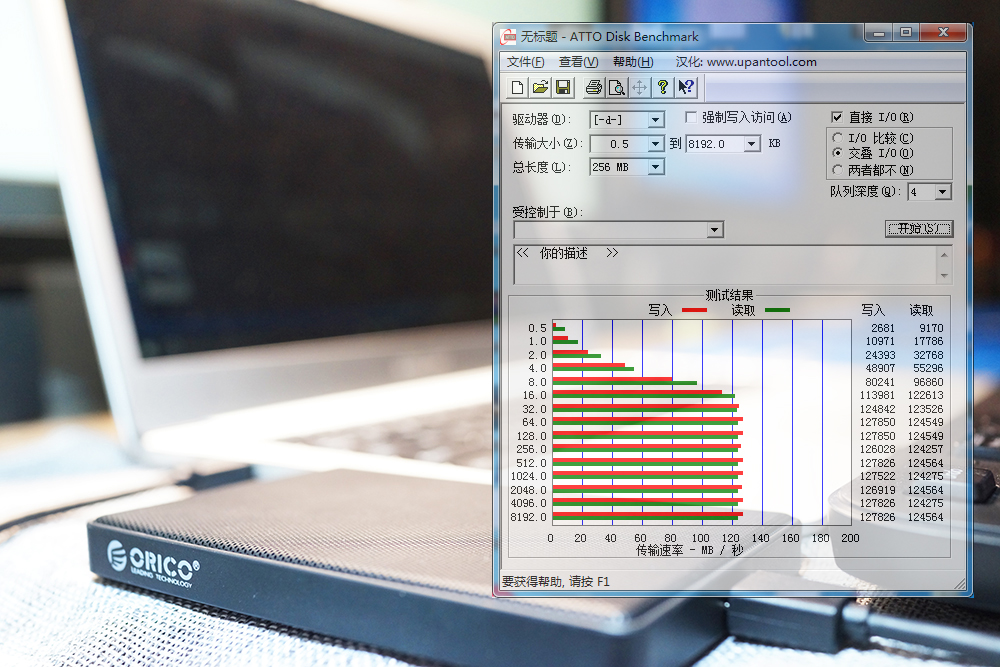1000x667 pixels.
Task: Expand the 受控制于 dropdown
Action: 715,230
